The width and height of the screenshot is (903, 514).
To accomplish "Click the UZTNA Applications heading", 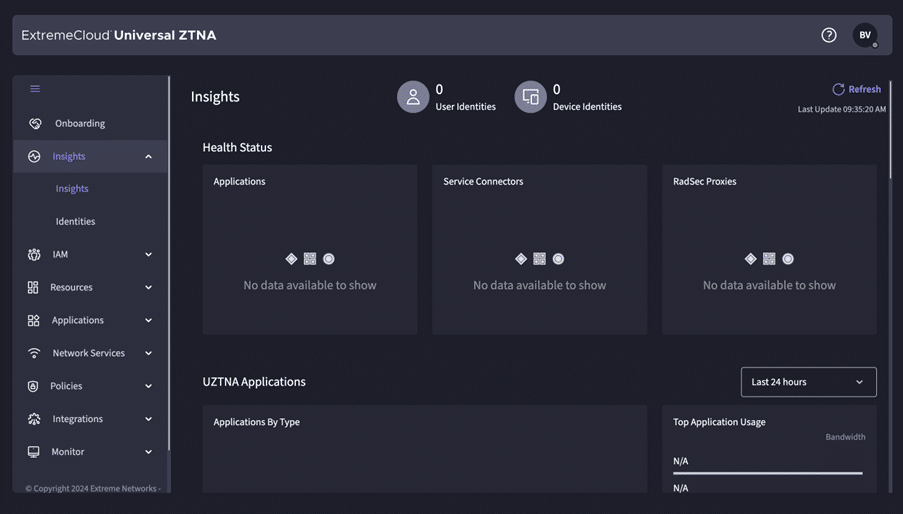I will coord(254,382).
